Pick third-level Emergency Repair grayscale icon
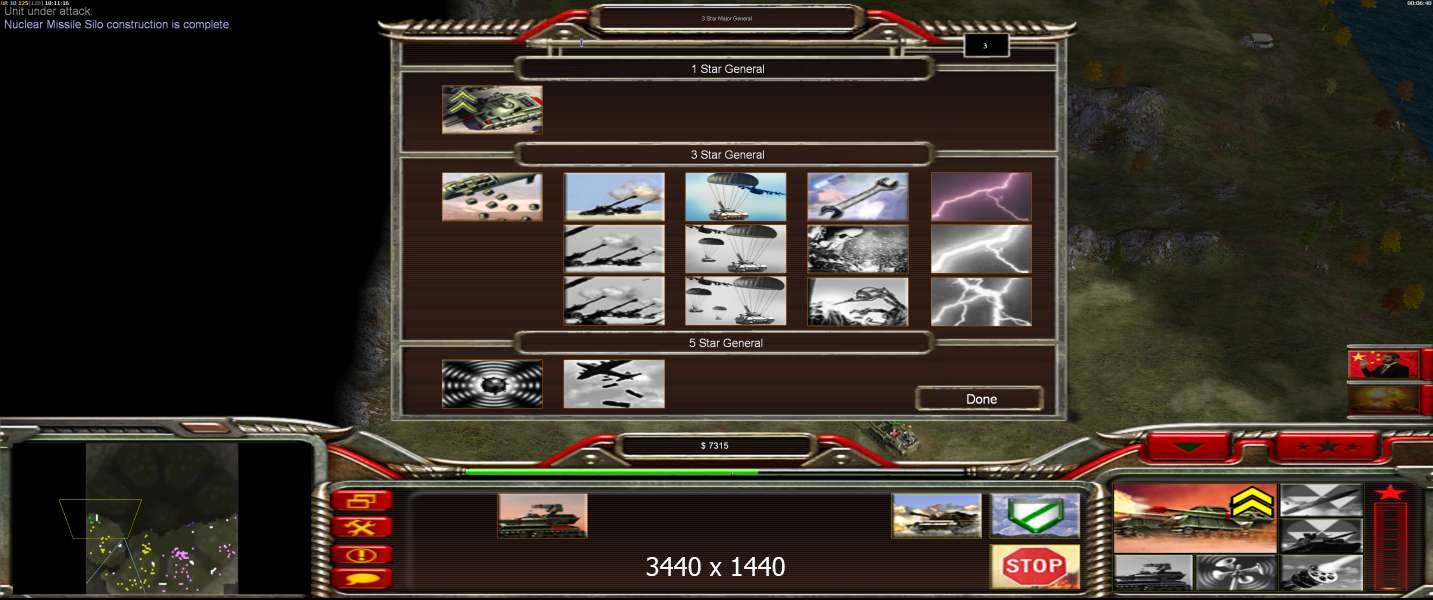The height and width of the screenshot is (600, 1433). pyautogui.click(x=858, y=301)
